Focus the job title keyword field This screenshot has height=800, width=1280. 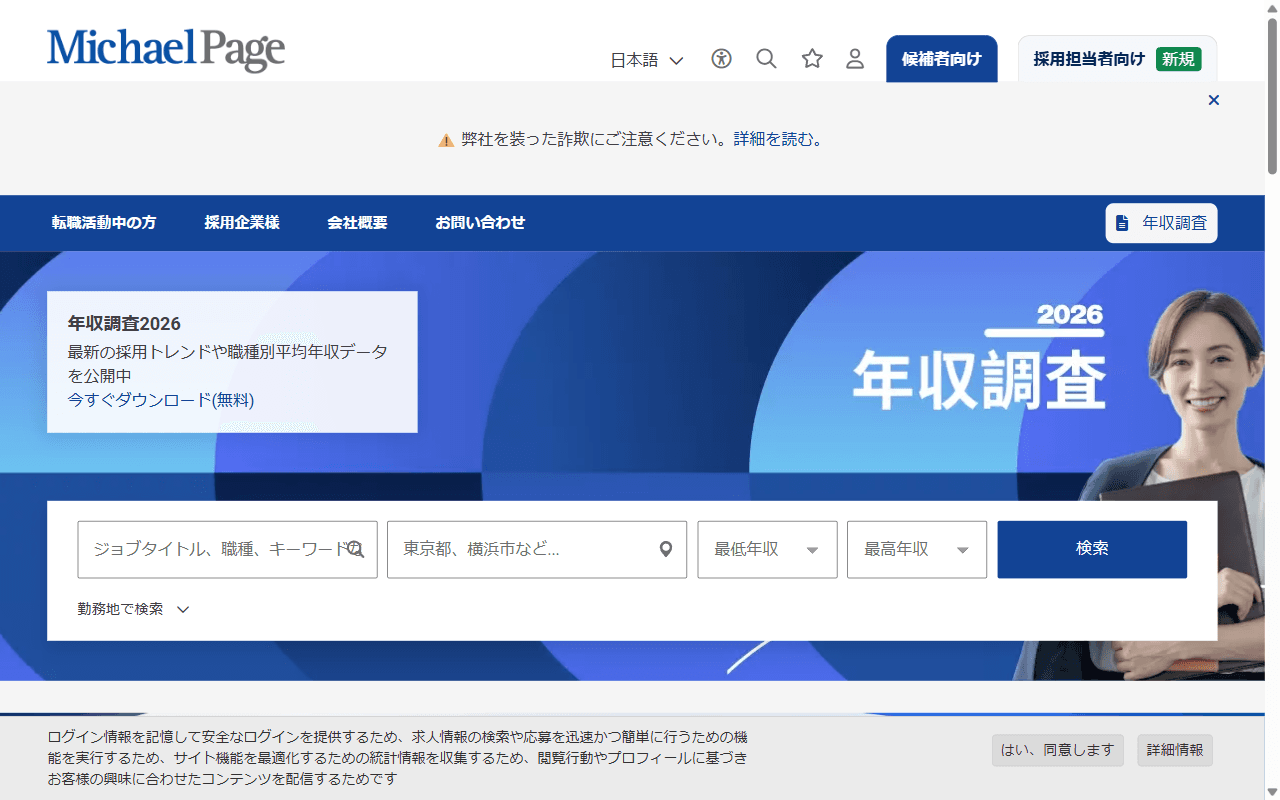(x=227, y=549)
